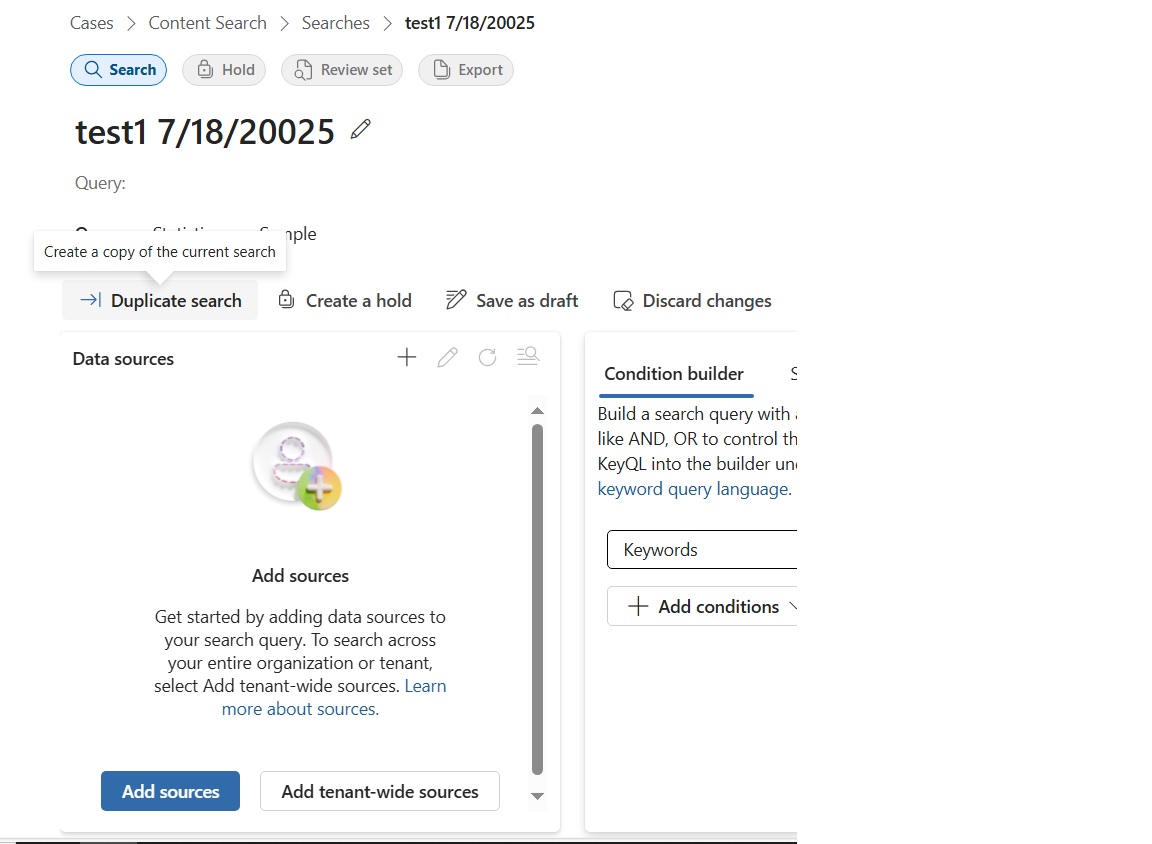Expand the Add conditions dropdown chevron
Screen dimensions: 1152x844
pyautogui.click(x=795, y=606)
